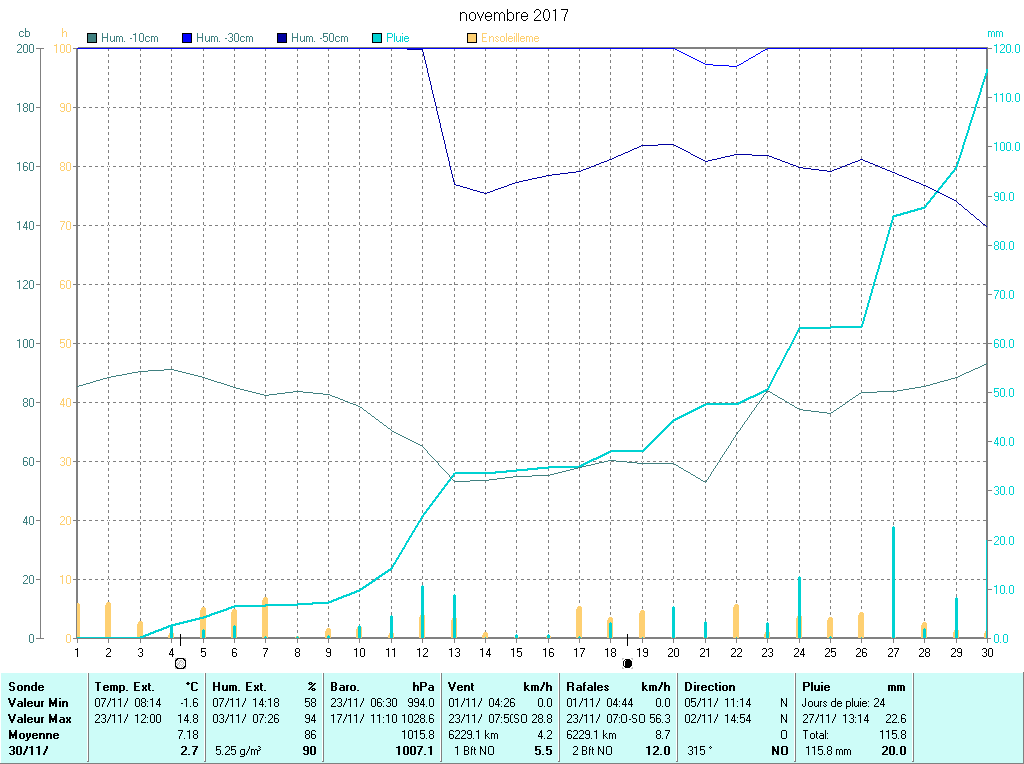Select the Hum. -50cm legend swatch
The height and width of the screenshot is (764, 1024).
coord(282,38)
